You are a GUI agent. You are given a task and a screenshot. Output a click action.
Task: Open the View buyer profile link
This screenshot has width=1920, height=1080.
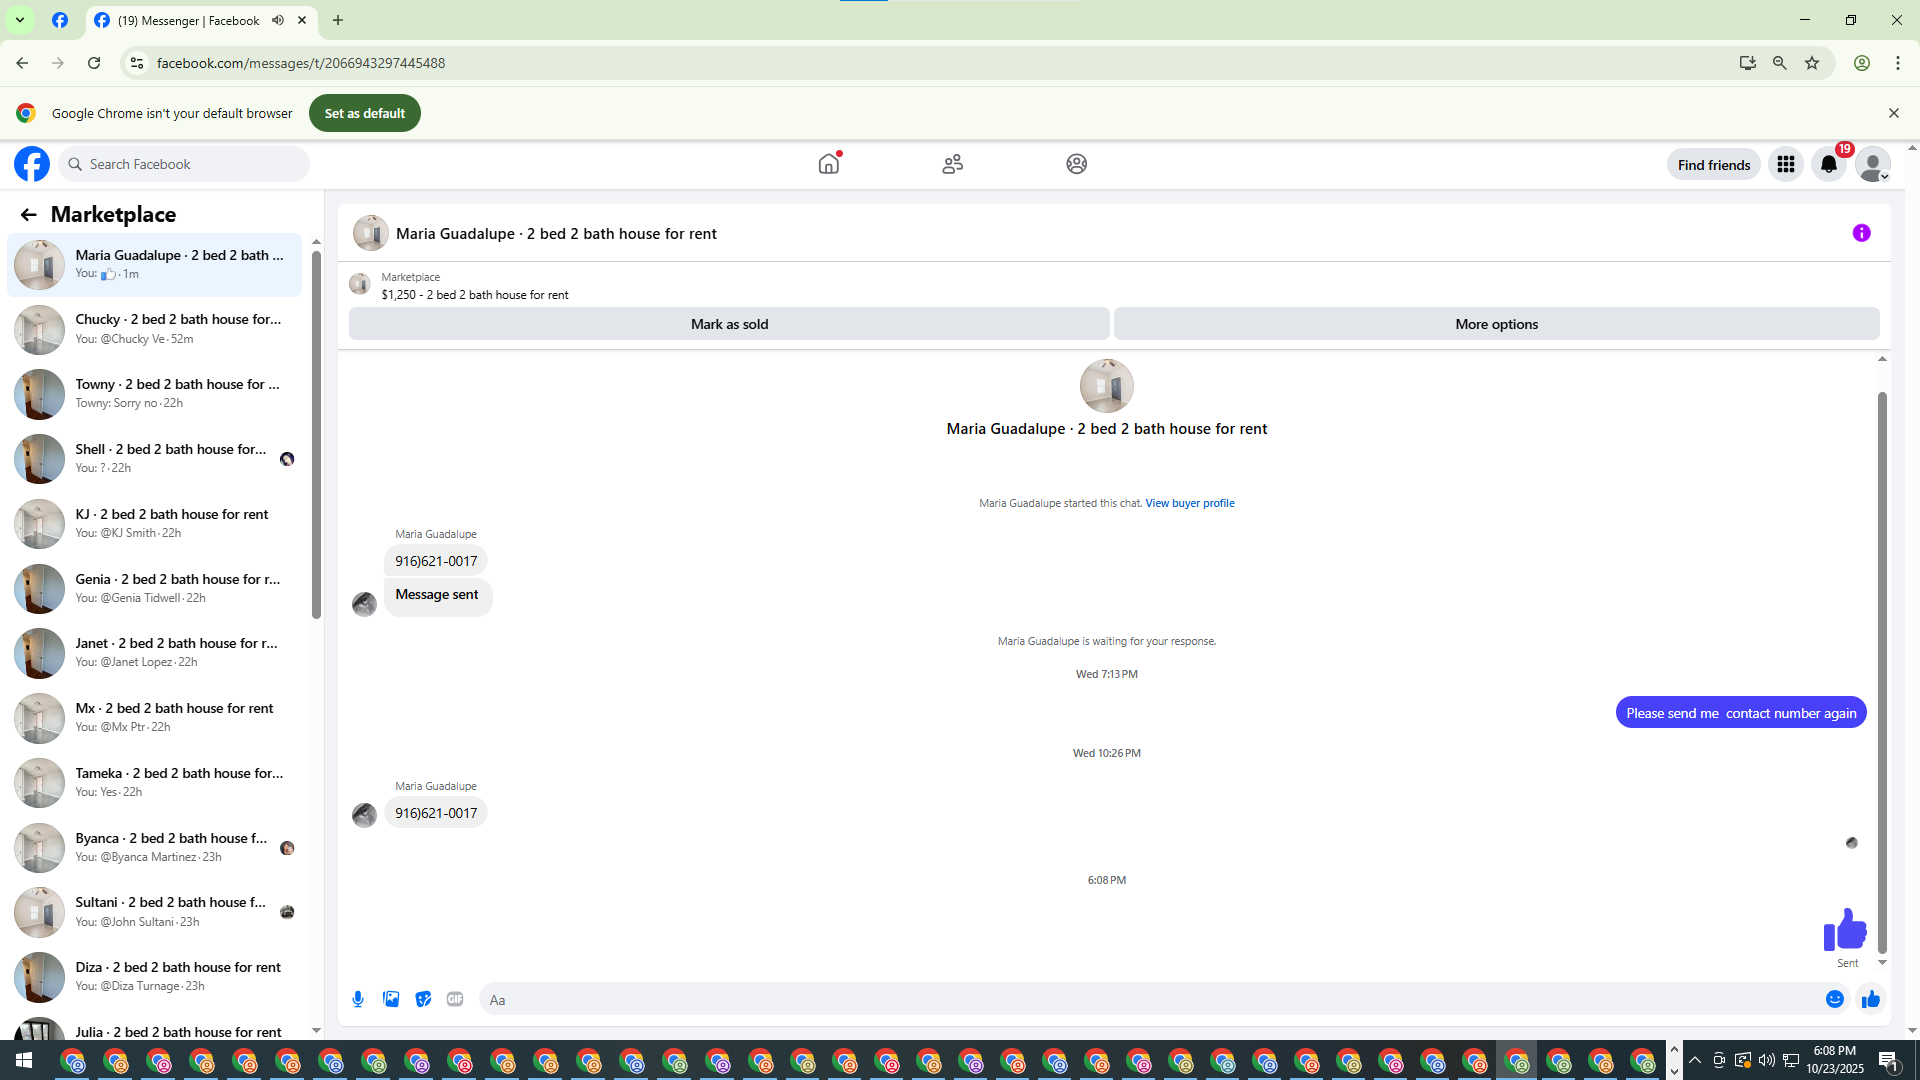point(1189,503)
